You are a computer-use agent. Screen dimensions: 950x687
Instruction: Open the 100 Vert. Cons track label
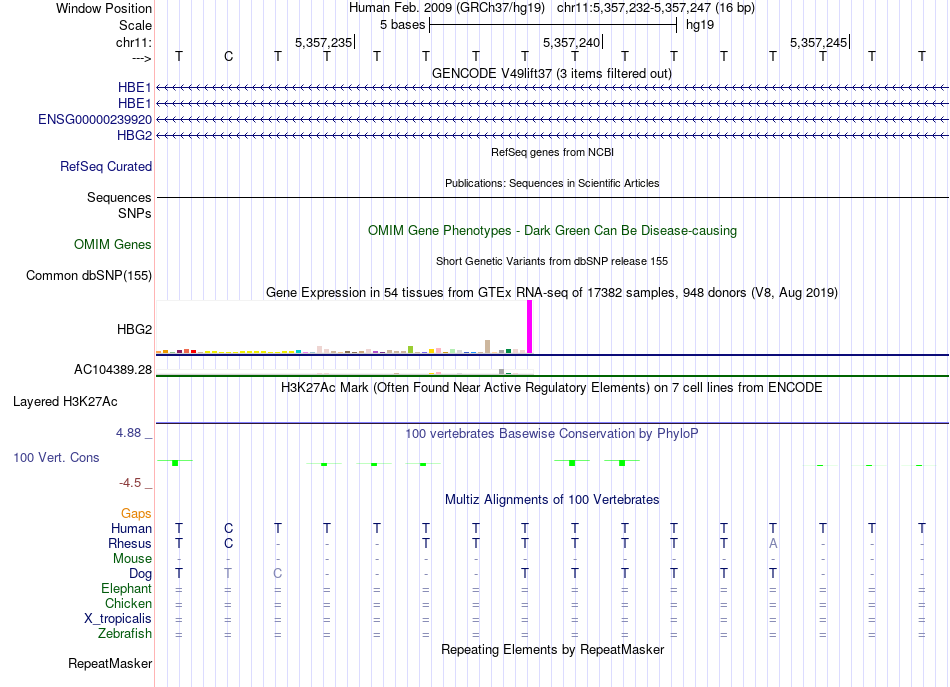[56, 457]
